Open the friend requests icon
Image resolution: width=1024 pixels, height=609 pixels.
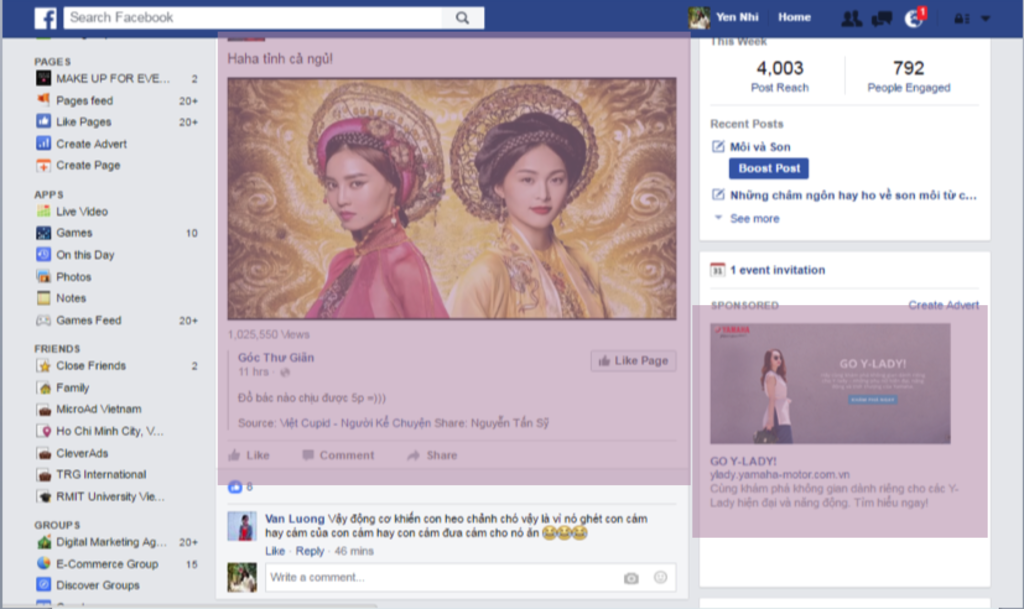(851, 18)
